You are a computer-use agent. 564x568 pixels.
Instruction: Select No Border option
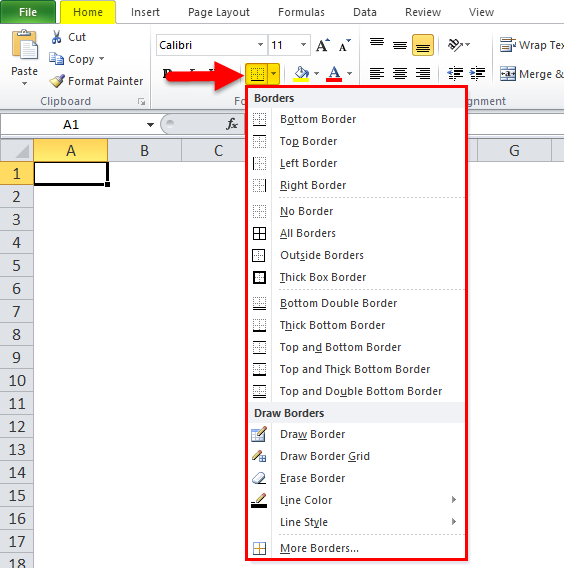357,211
